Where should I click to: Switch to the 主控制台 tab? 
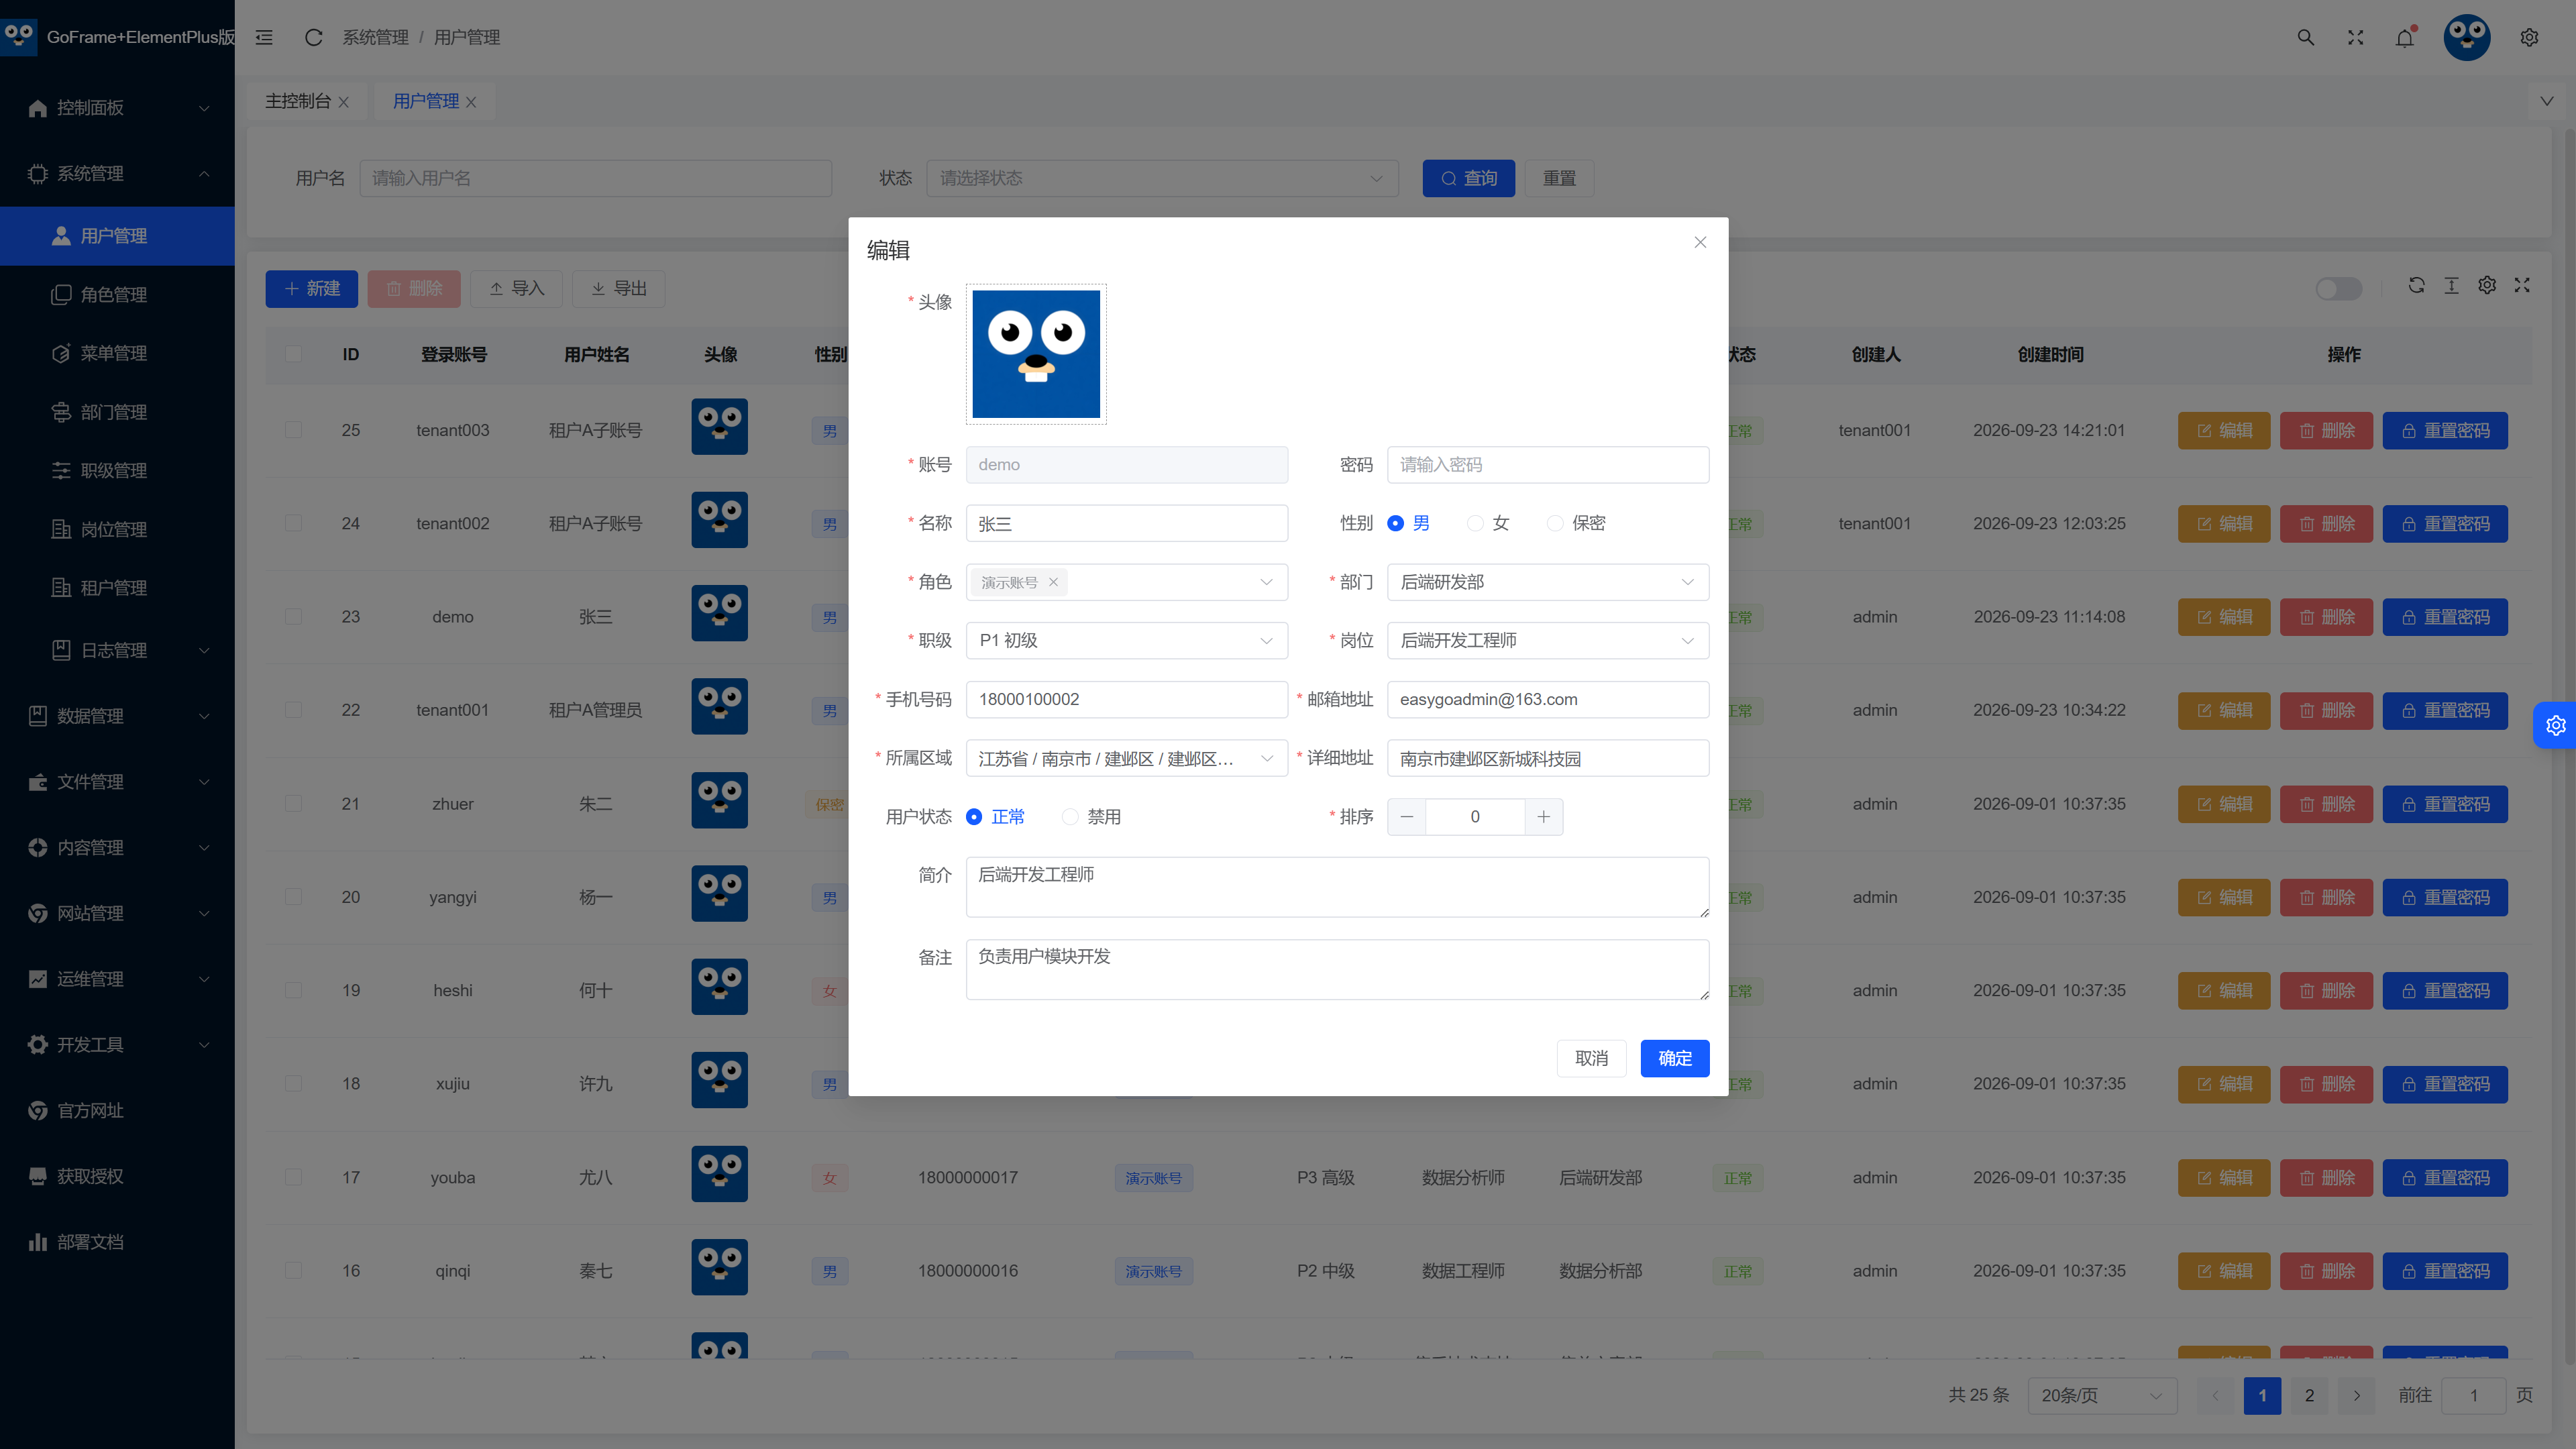tap(297, 101)
